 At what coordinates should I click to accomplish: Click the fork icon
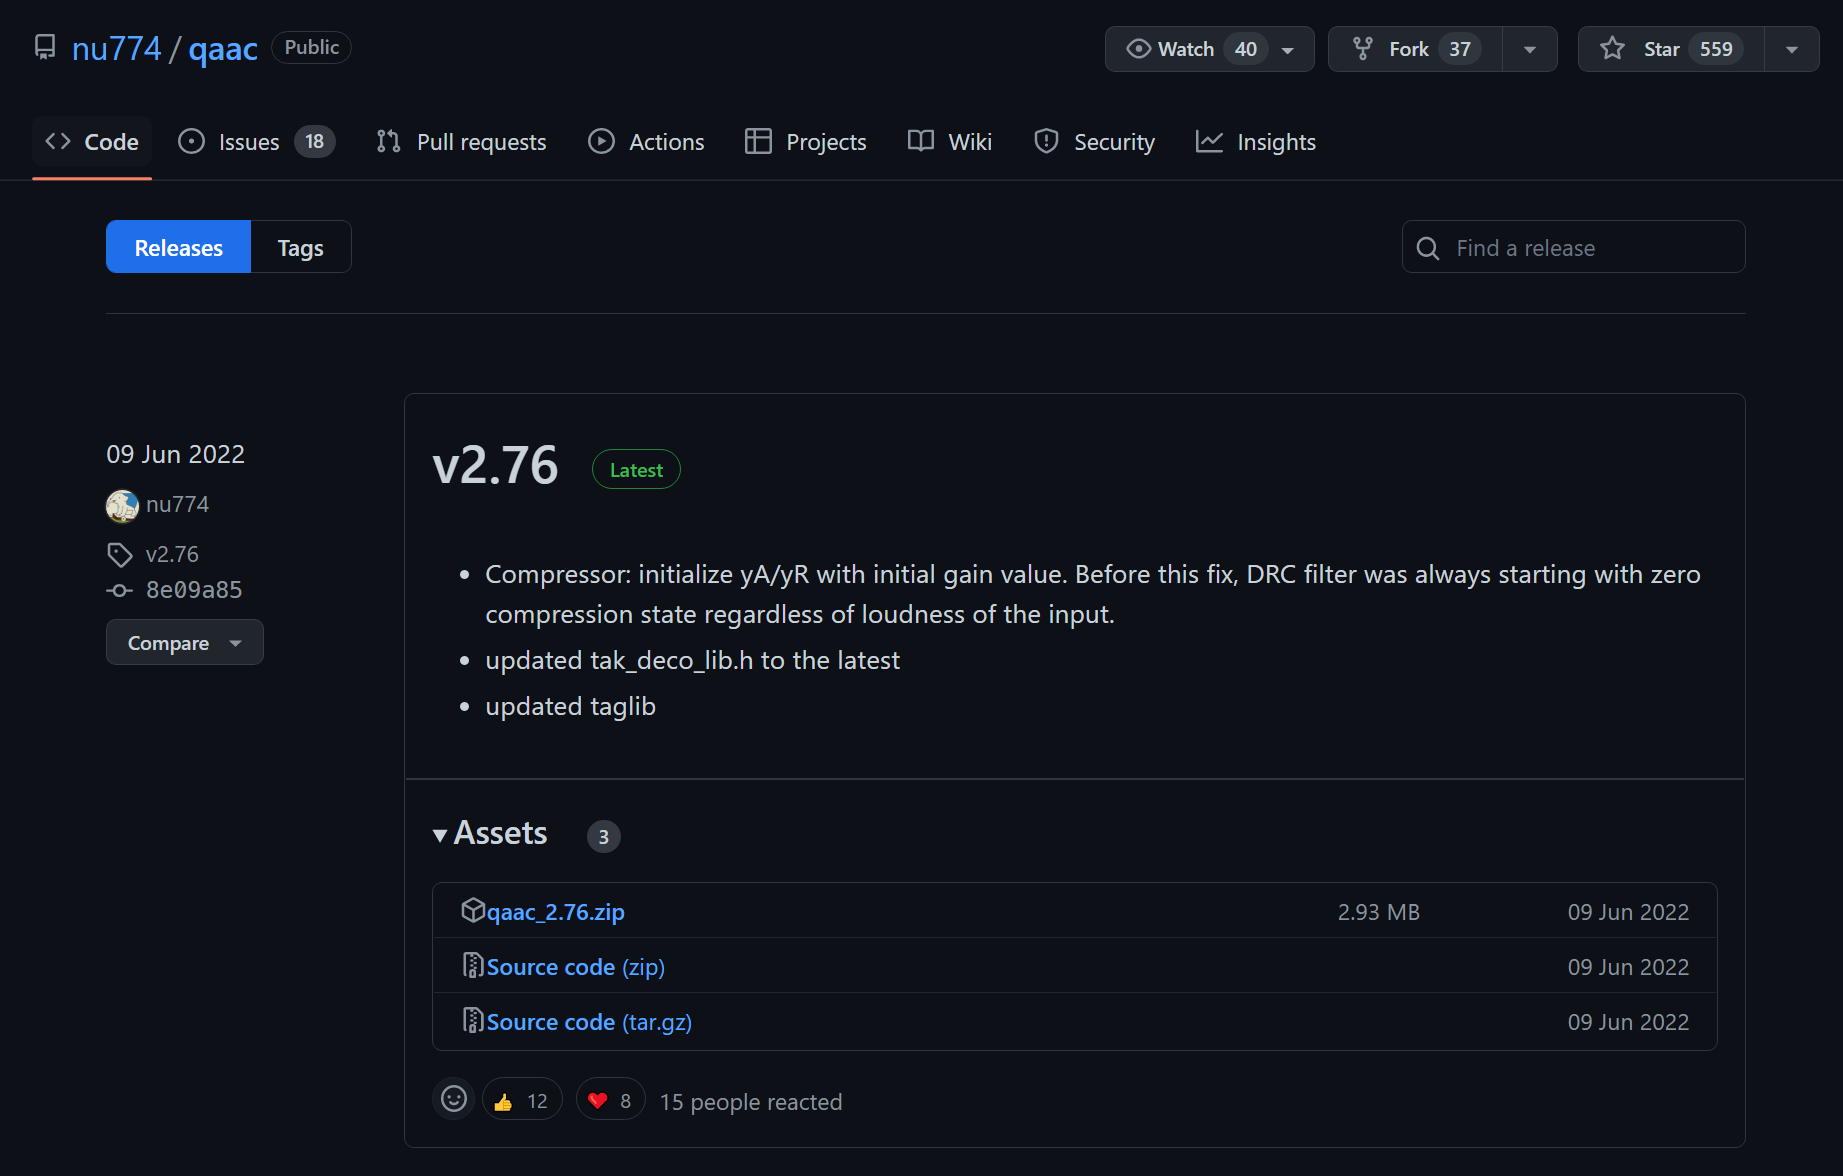point(1362,49)
